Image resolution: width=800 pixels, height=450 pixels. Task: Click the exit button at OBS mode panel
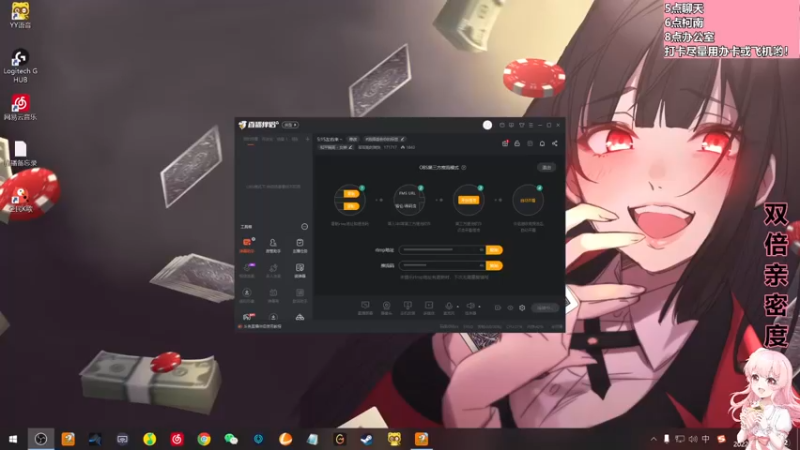tap(546, 167)
